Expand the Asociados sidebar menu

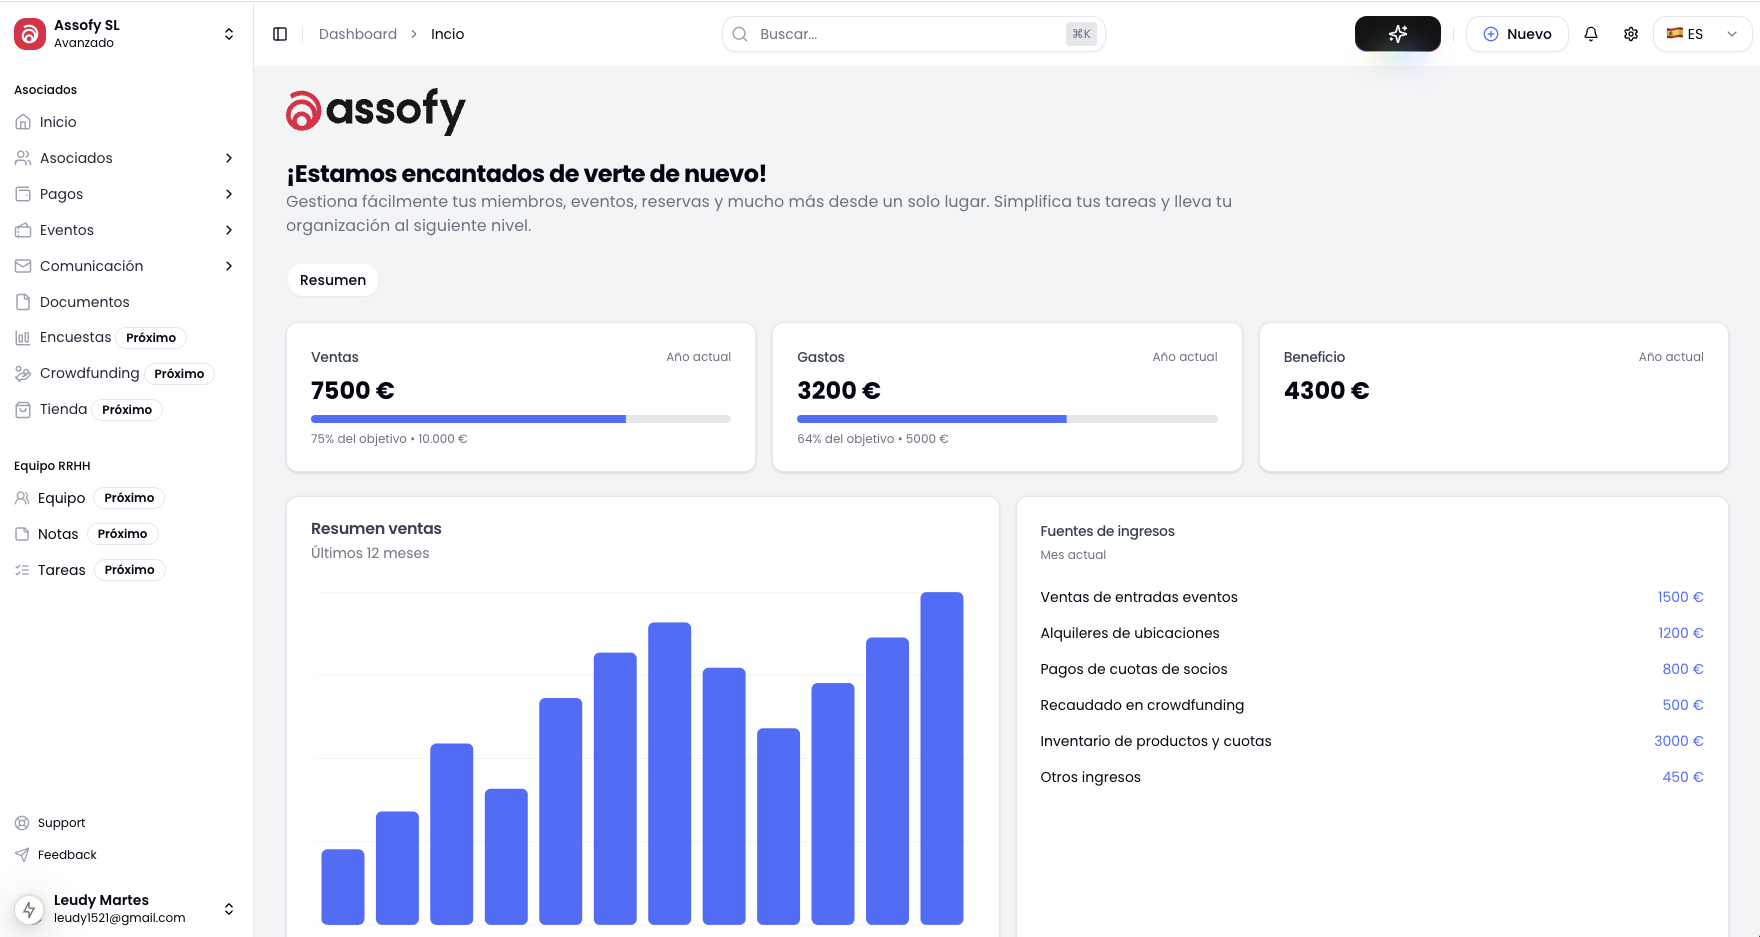click(229, 157)
